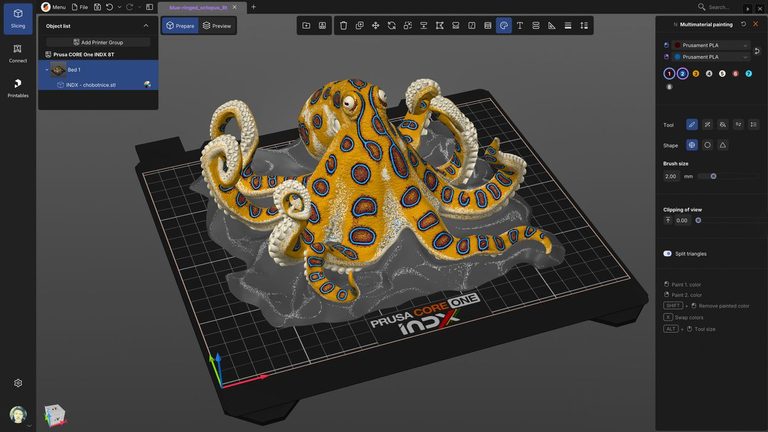The image size is (768, 432).
Task: Click the copy/duplicate icon in toolbar
Action: (360, 25)
